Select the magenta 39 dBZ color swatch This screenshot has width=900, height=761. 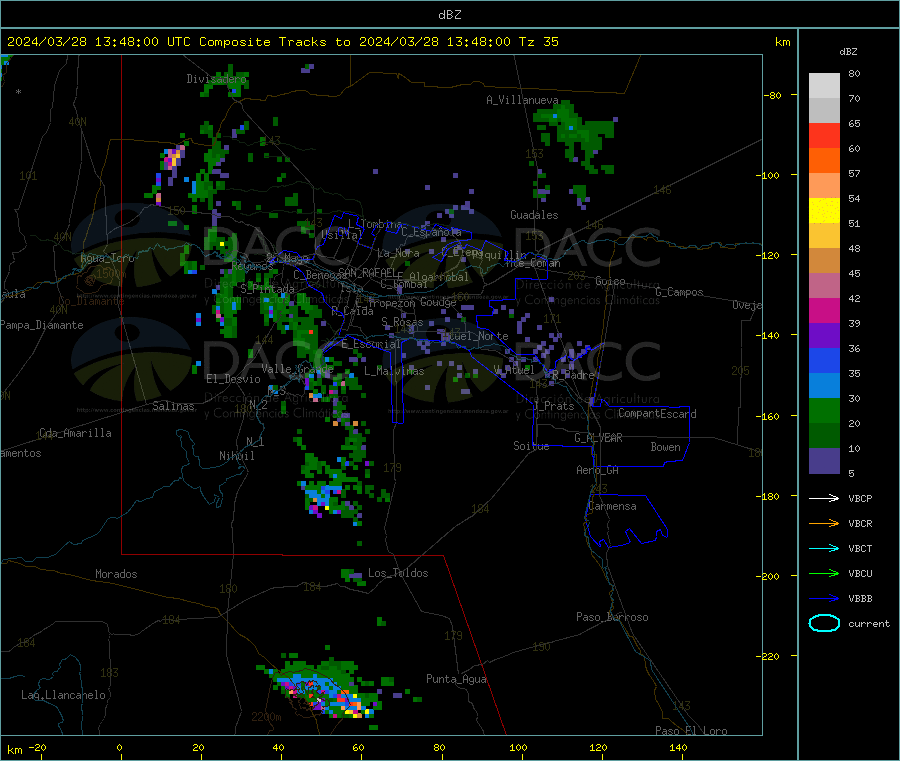coord(824,310)
